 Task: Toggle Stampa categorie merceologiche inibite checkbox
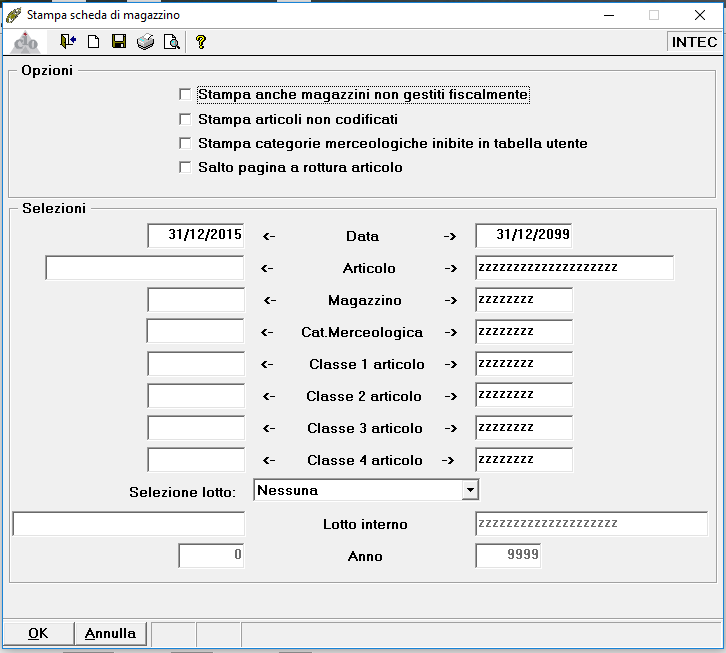point(185,144)
